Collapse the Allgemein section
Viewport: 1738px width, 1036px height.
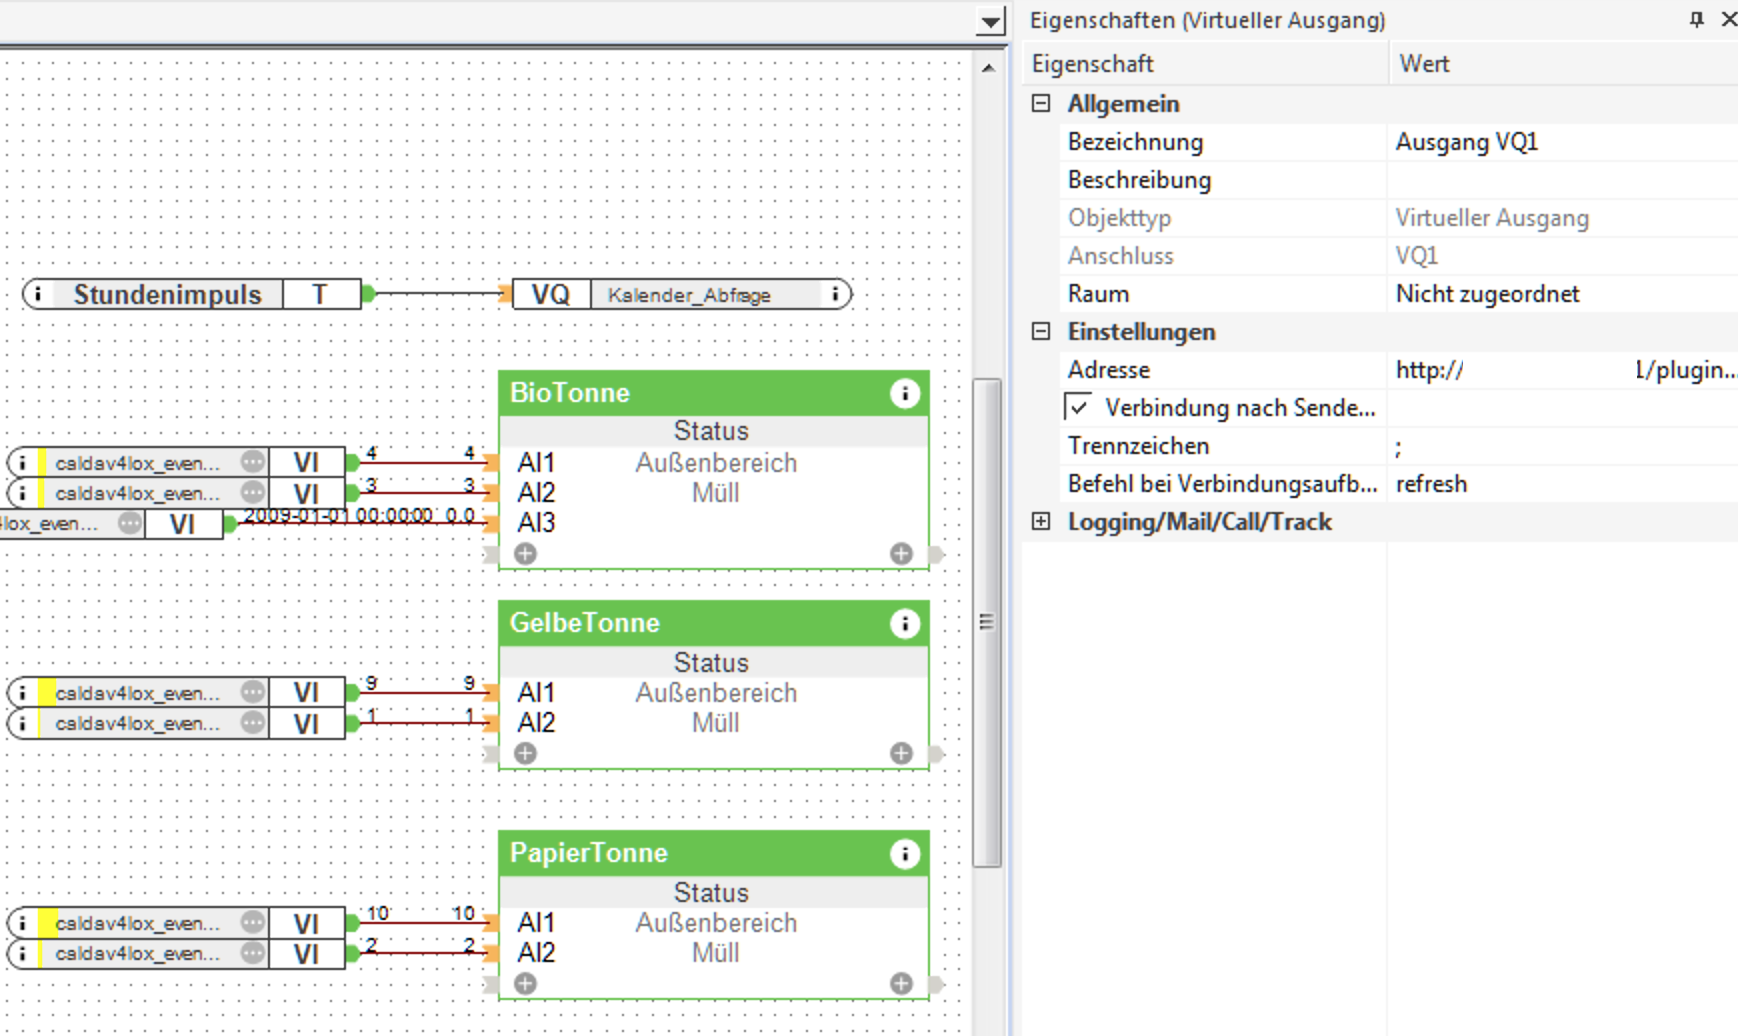click(1041, 103)
